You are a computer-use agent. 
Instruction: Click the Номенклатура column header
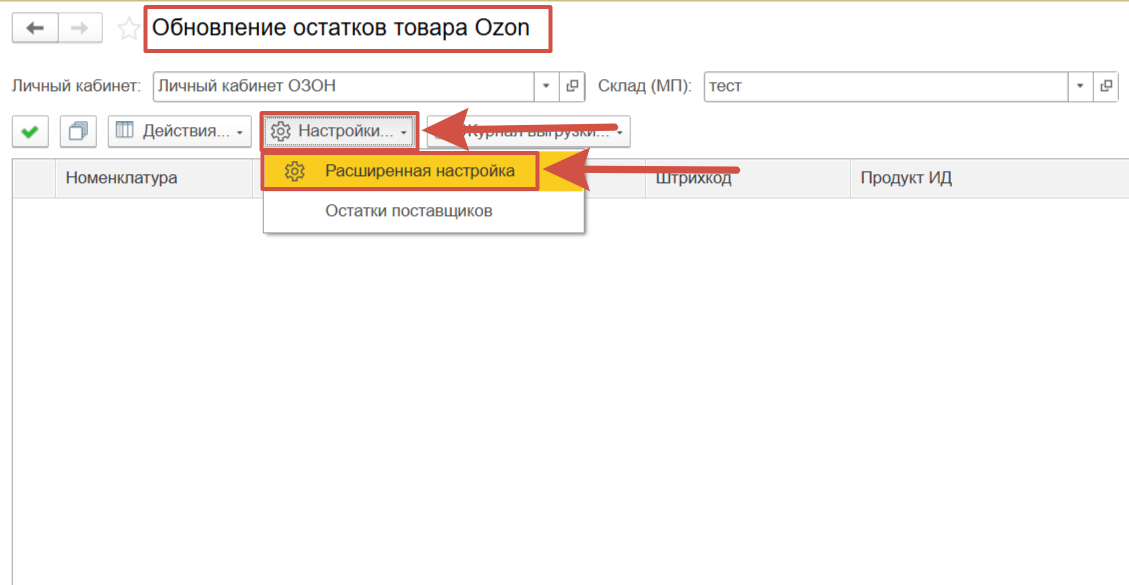pyautogui.click(x=122, y=178)
